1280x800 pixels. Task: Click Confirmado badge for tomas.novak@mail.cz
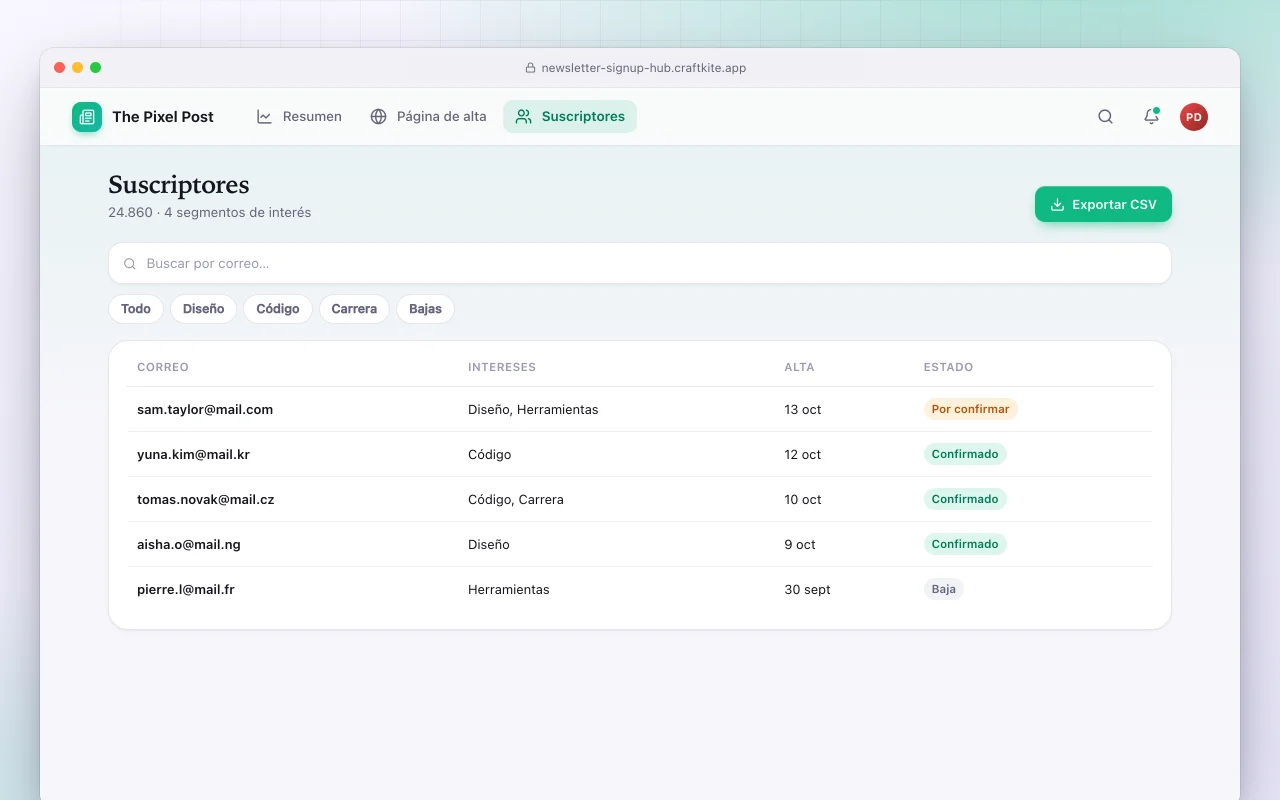click(x=965, y=499)
